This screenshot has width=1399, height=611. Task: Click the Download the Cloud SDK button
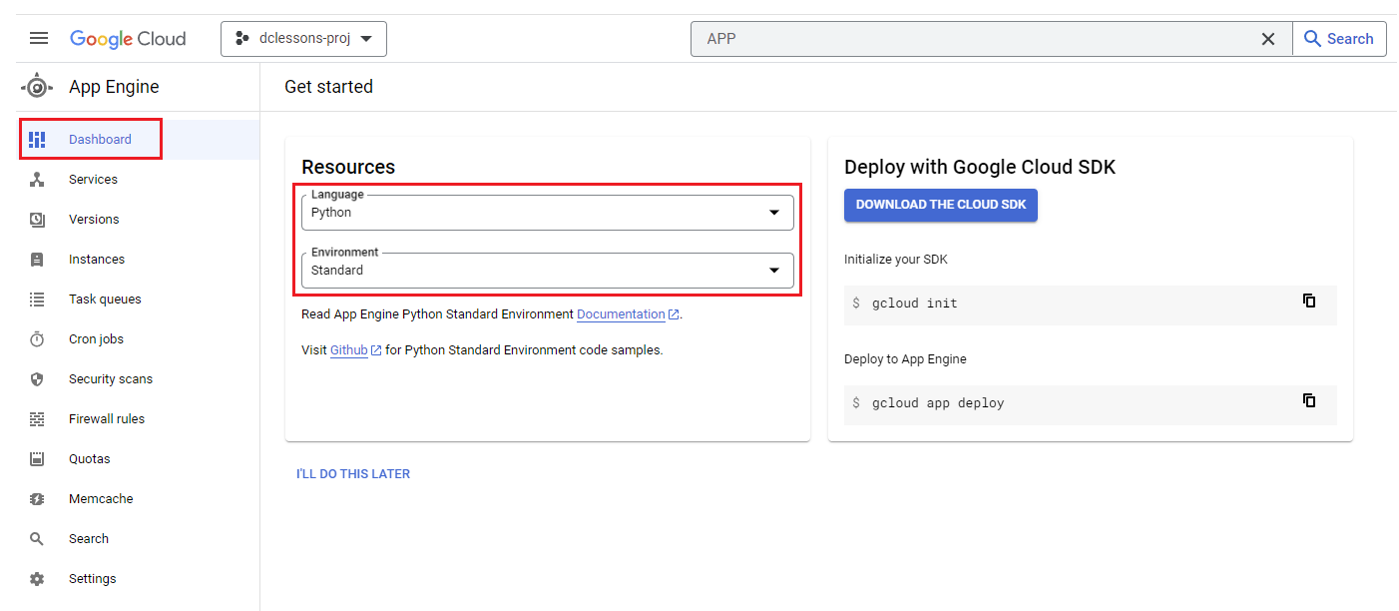941,205
